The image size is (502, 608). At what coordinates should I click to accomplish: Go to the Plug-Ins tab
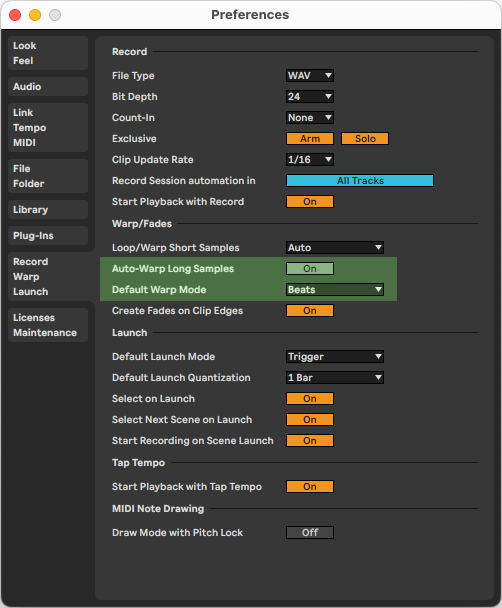(48, 235)
